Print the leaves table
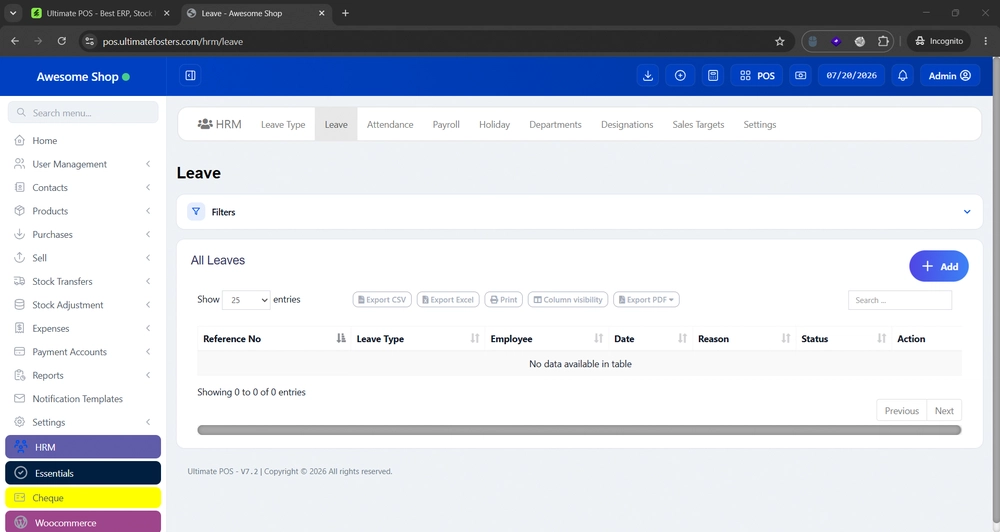1000x532 pixels. pyautogui.click(x=504, y=300)
